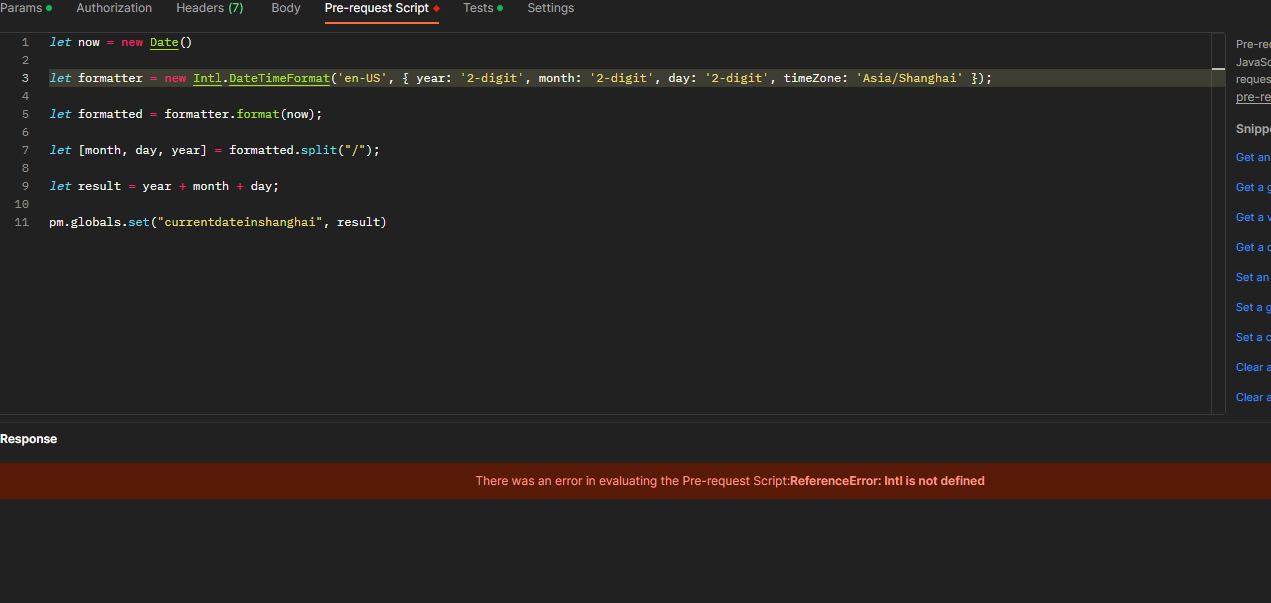
Task: Click the Intl keyword on line 3
Action: click(207, 78)
